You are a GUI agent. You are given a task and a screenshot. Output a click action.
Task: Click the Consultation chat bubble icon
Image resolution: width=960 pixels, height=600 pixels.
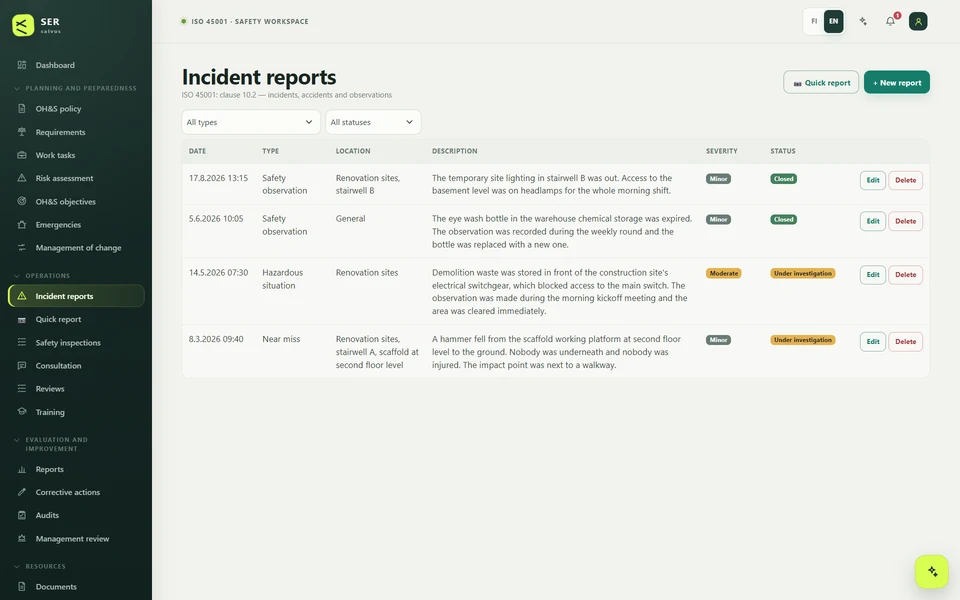[22, 366]
